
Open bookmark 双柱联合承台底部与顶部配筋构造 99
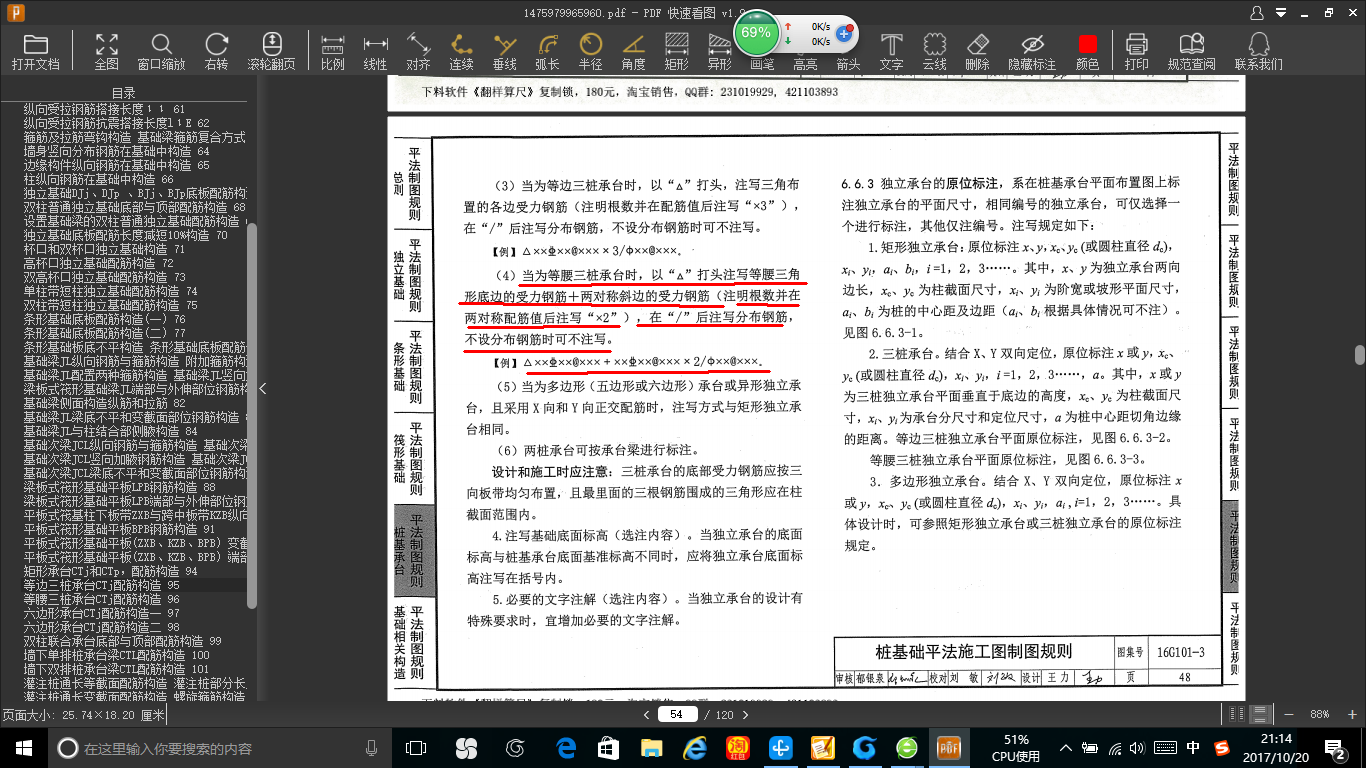(x=122, y=641)
